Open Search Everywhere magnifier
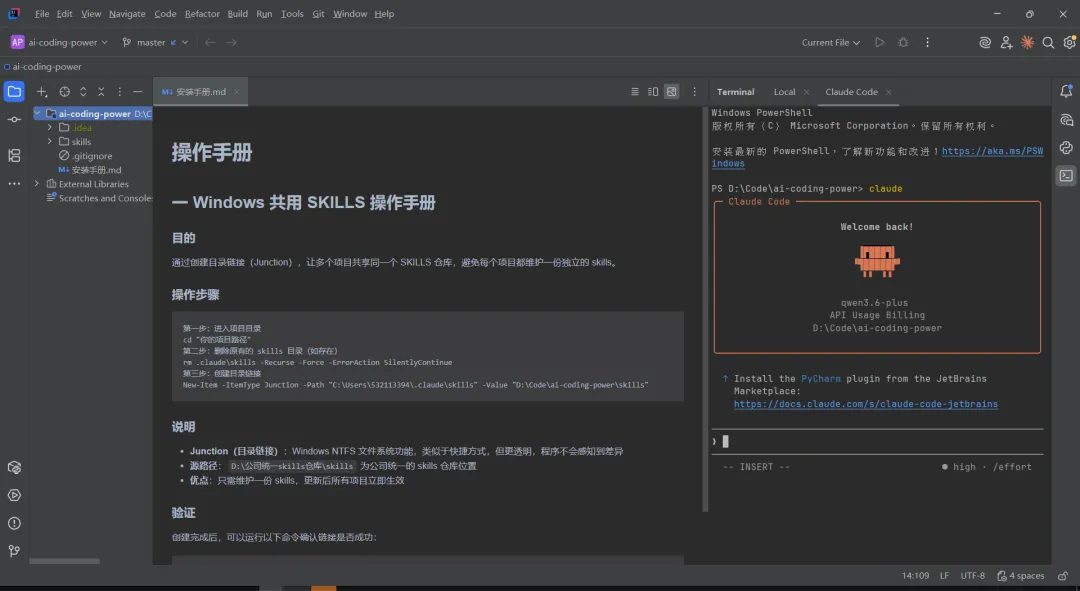 [1048, 43]
